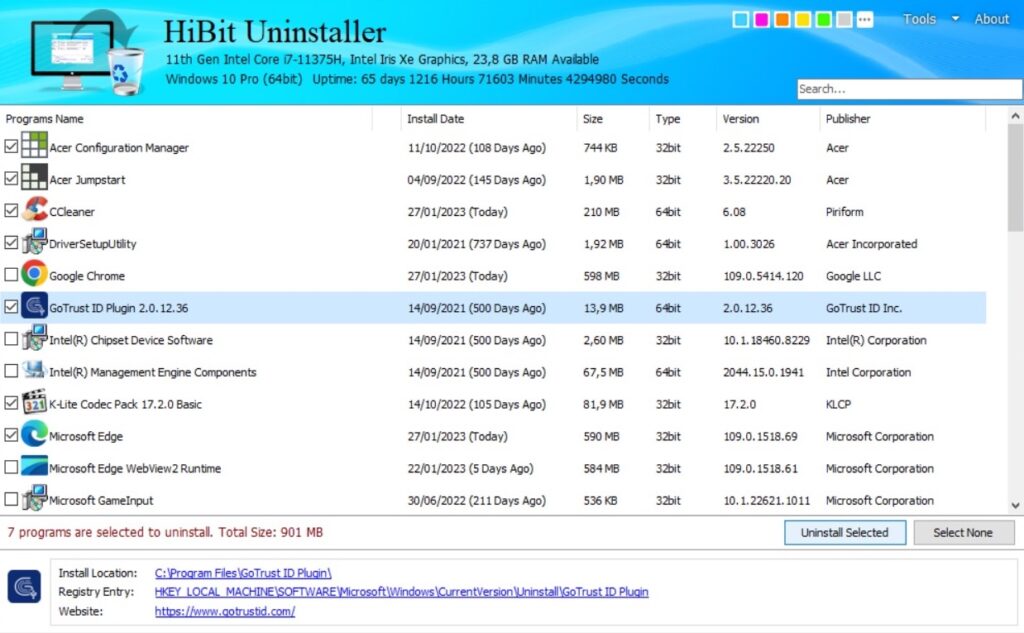The image size is (1024, 633).
Task: Click the Google Chrome icon in the list
Action: (32, 275)
